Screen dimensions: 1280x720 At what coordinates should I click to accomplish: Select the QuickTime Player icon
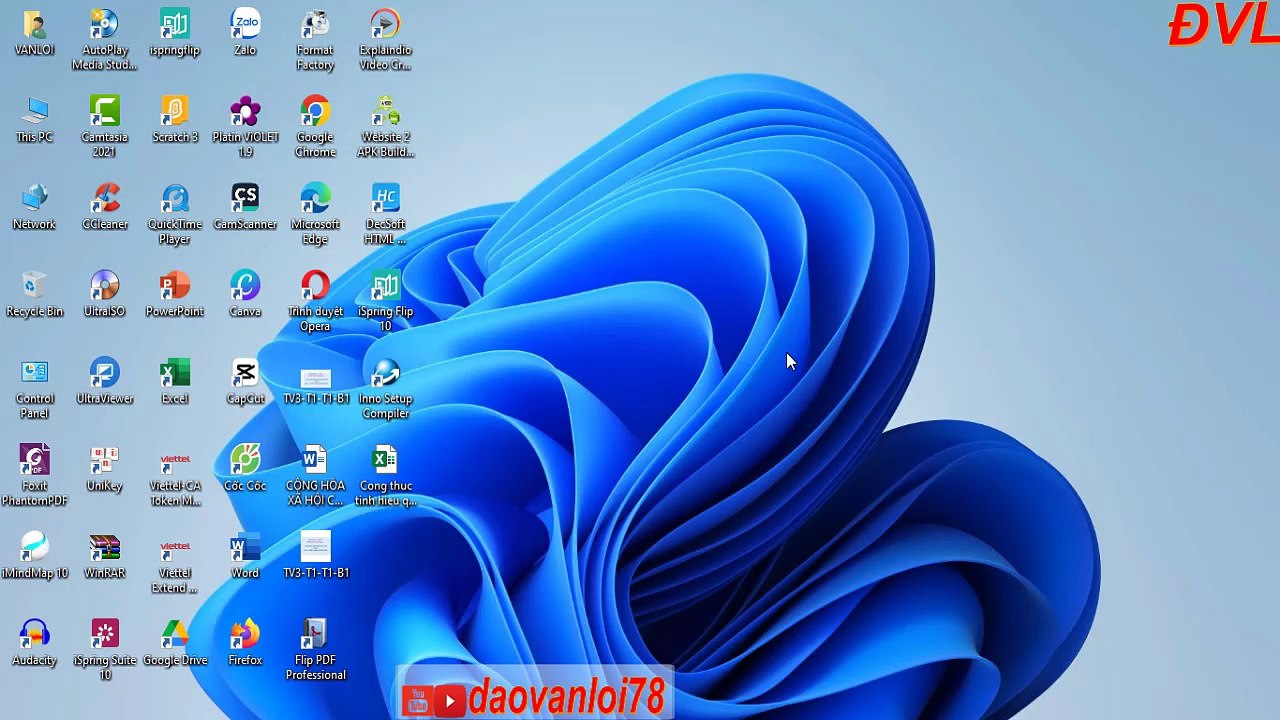[x=175, y=214]
